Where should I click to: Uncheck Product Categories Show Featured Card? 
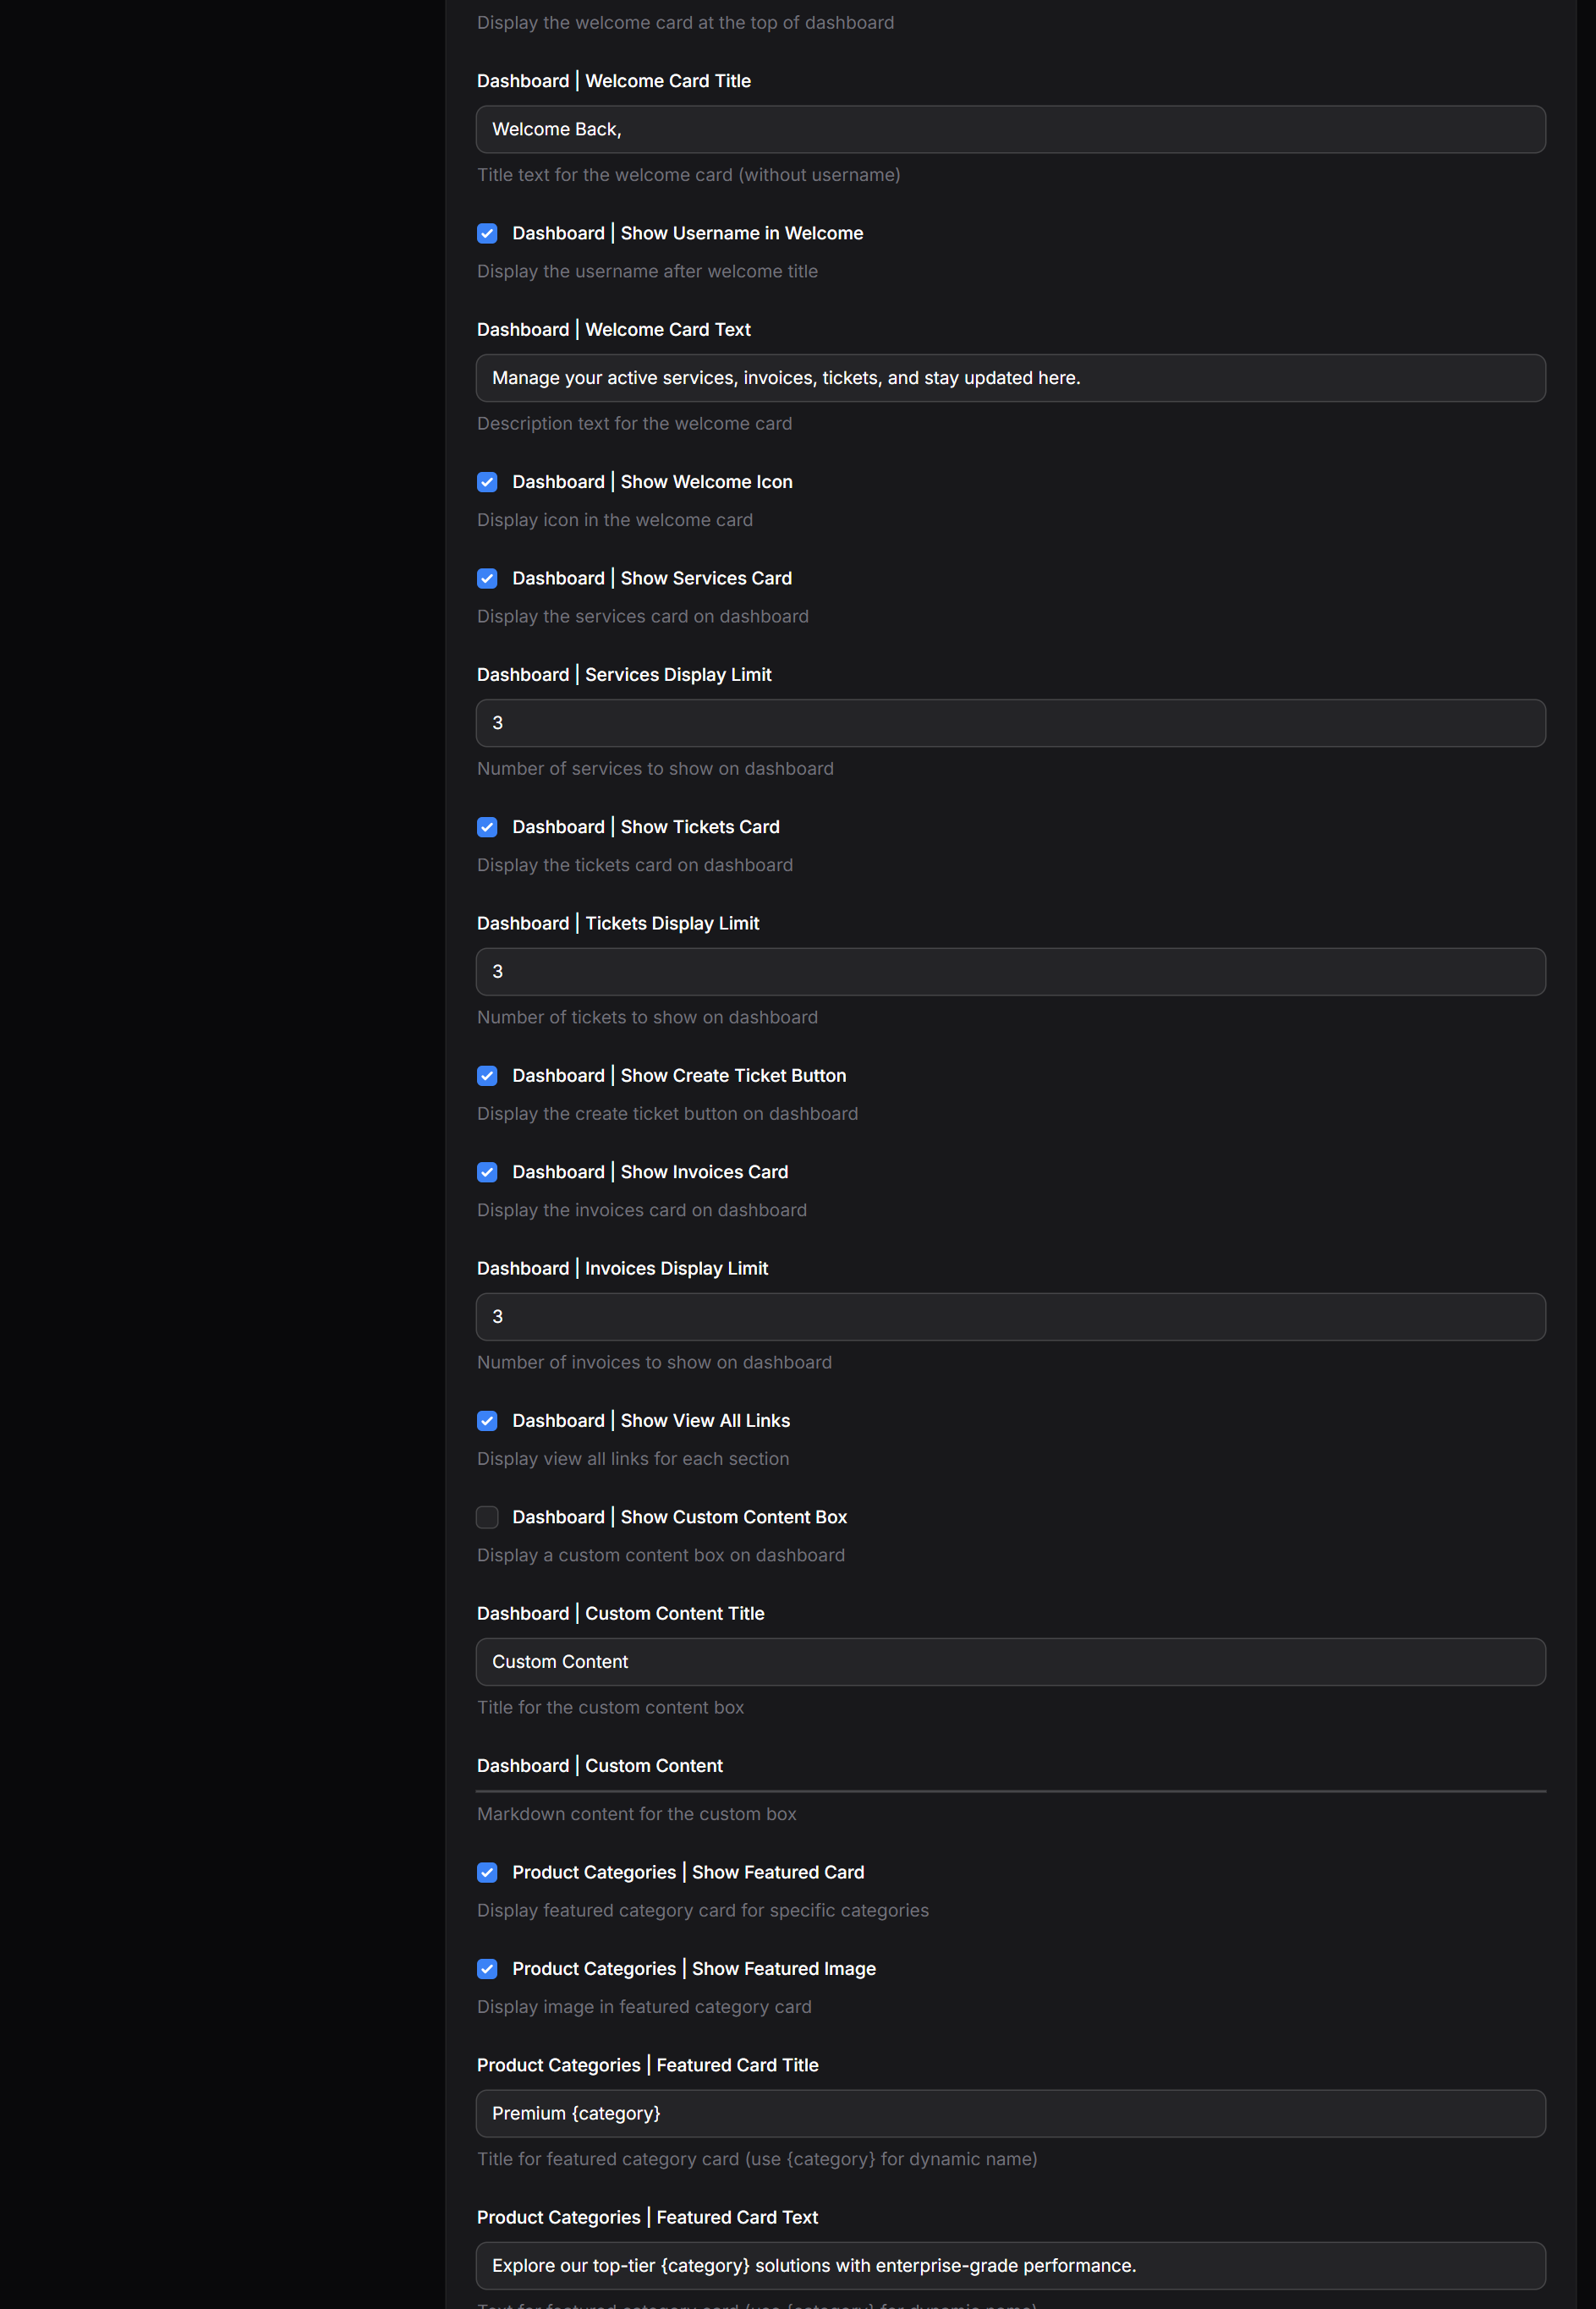pos(487,1872)
